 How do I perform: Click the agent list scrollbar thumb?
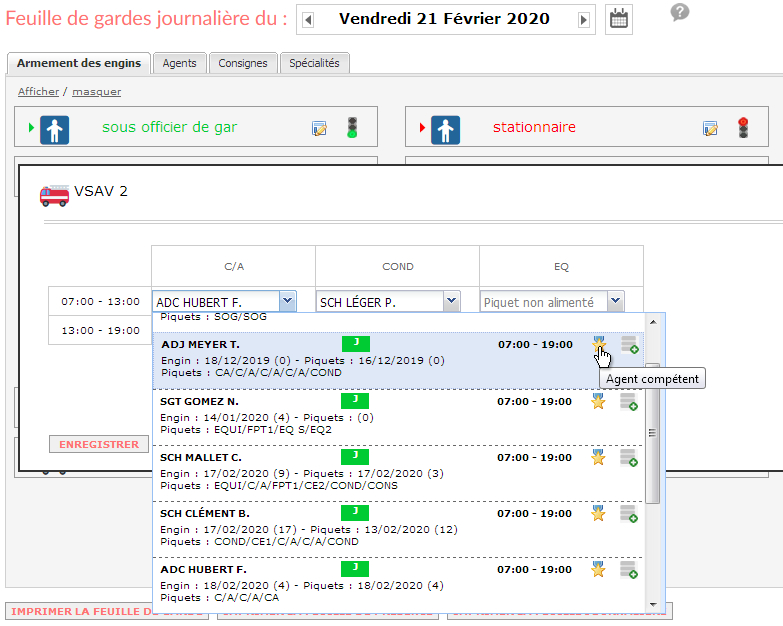tap(652, 433)
